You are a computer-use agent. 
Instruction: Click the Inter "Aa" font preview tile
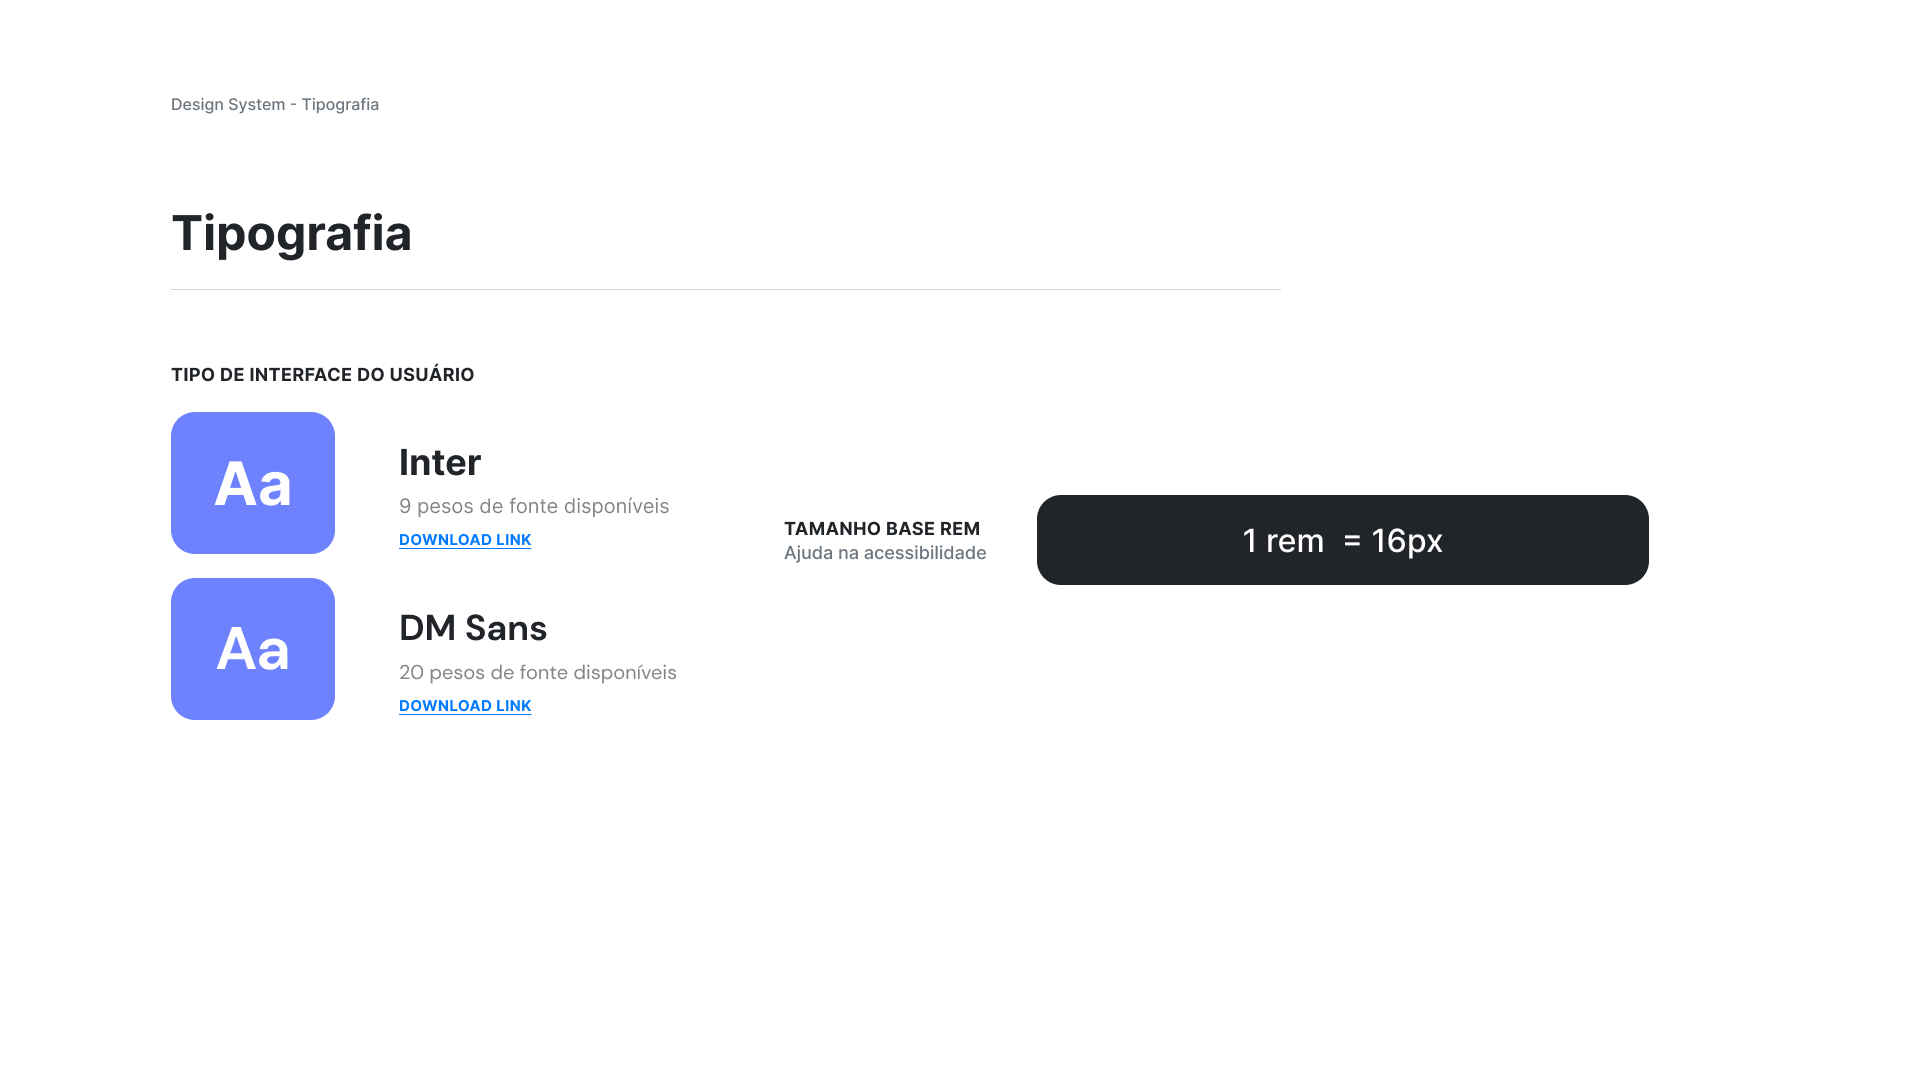tap(253, 483)
